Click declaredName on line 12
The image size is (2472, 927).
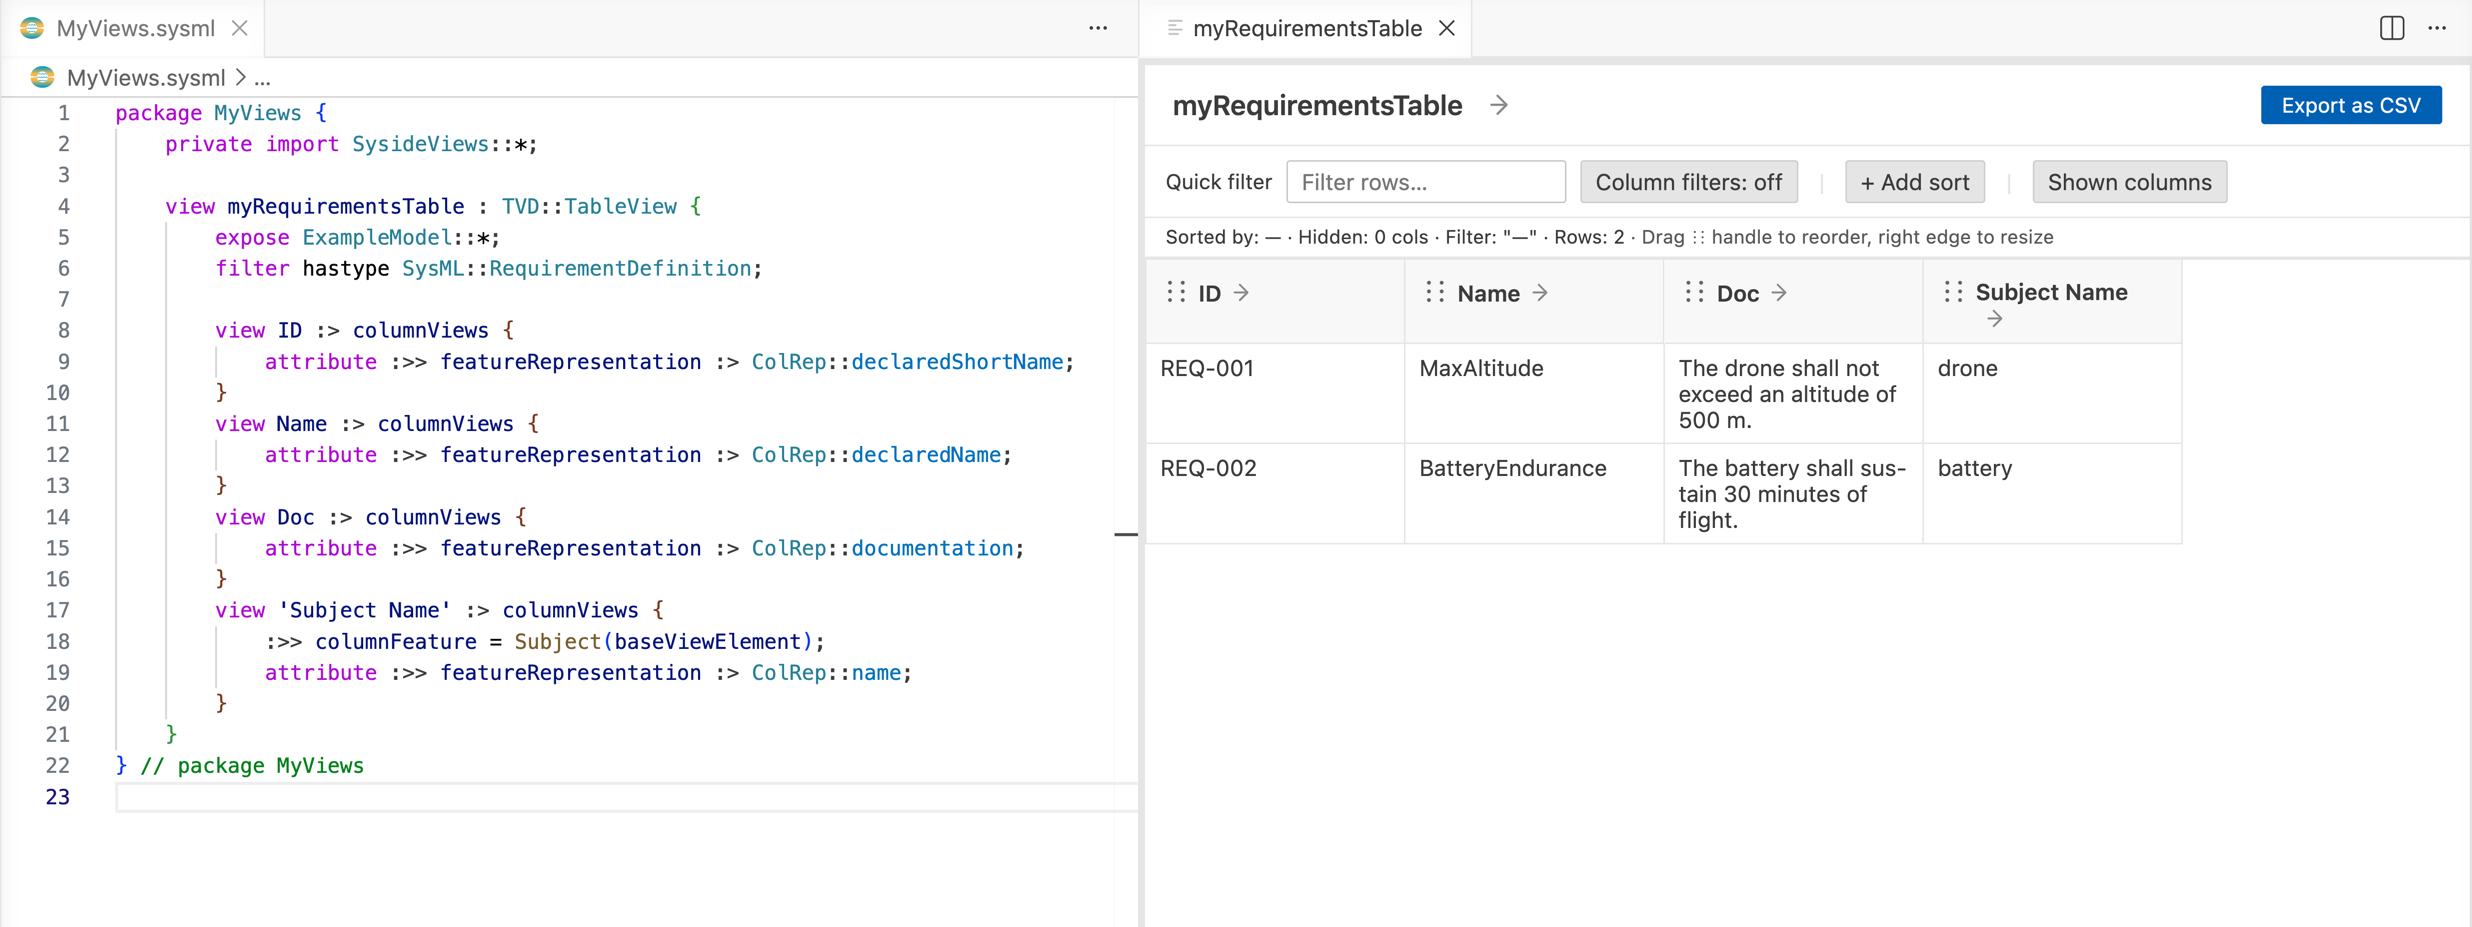pos(926,454)
